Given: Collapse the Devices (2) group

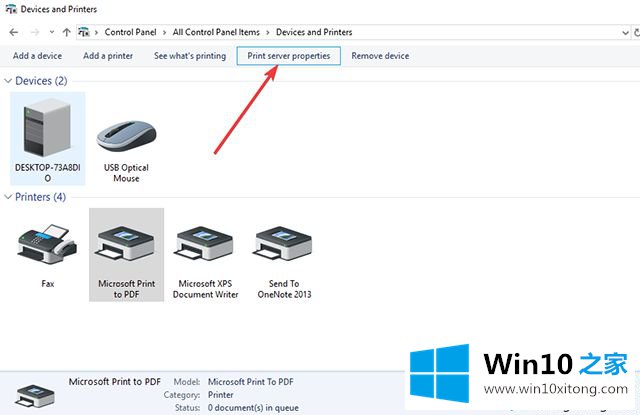Looking at the screenshot, I should coord(10,80).
